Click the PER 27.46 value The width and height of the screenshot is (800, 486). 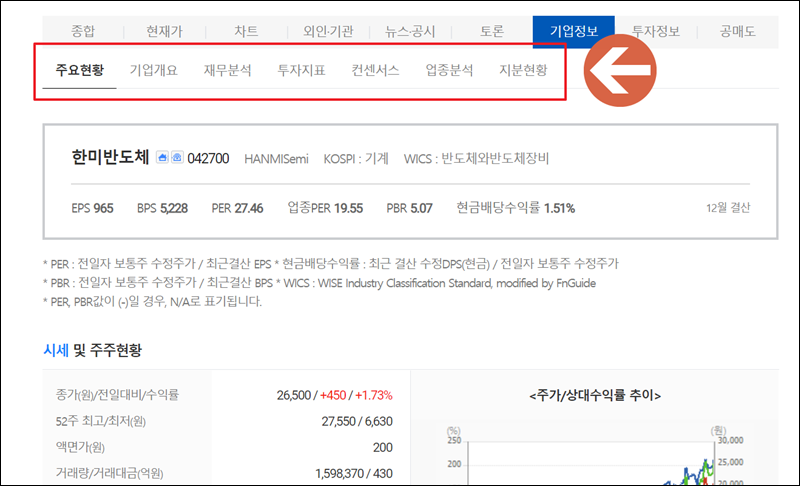[237, 208]
